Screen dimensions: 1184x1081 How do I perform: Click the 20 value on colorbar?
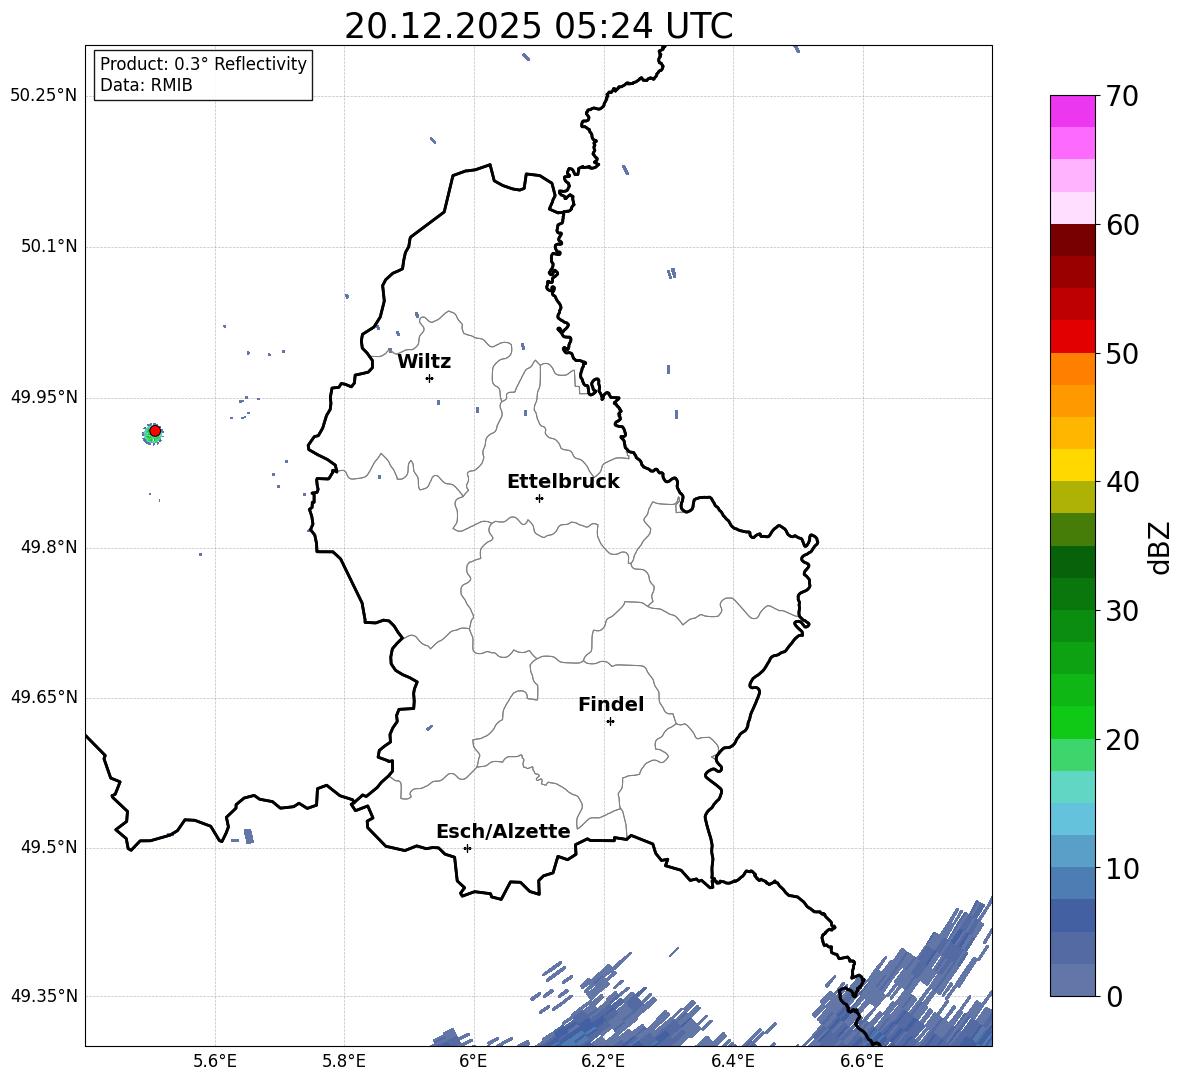1122,740
